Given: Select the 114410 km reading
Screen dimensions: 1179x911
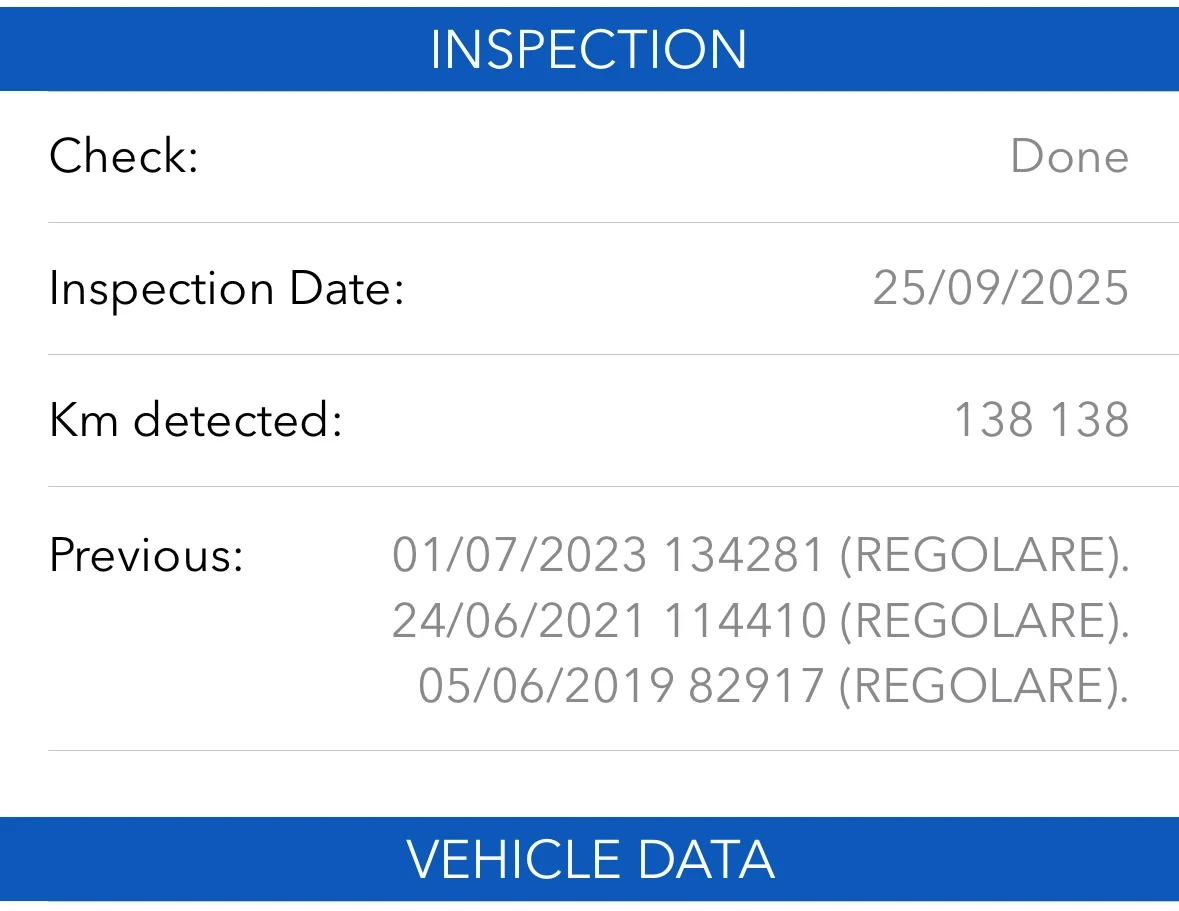Looking at the screenshot, I should (744, 621).
